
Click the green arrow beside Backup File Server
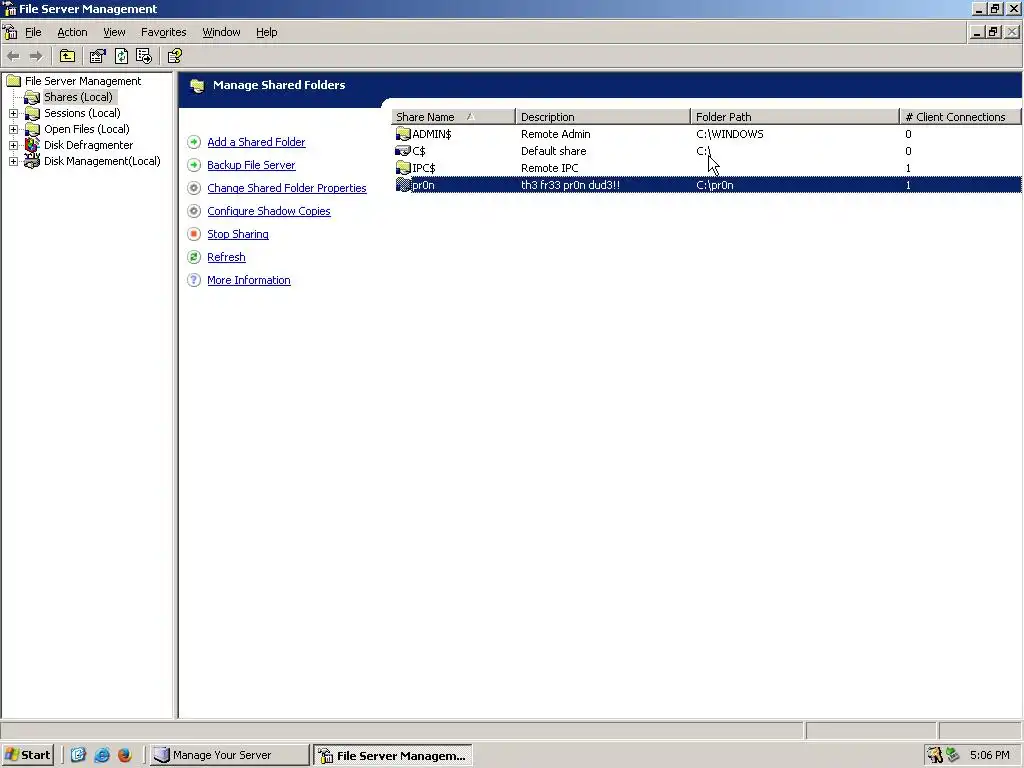tap(194, 165)
